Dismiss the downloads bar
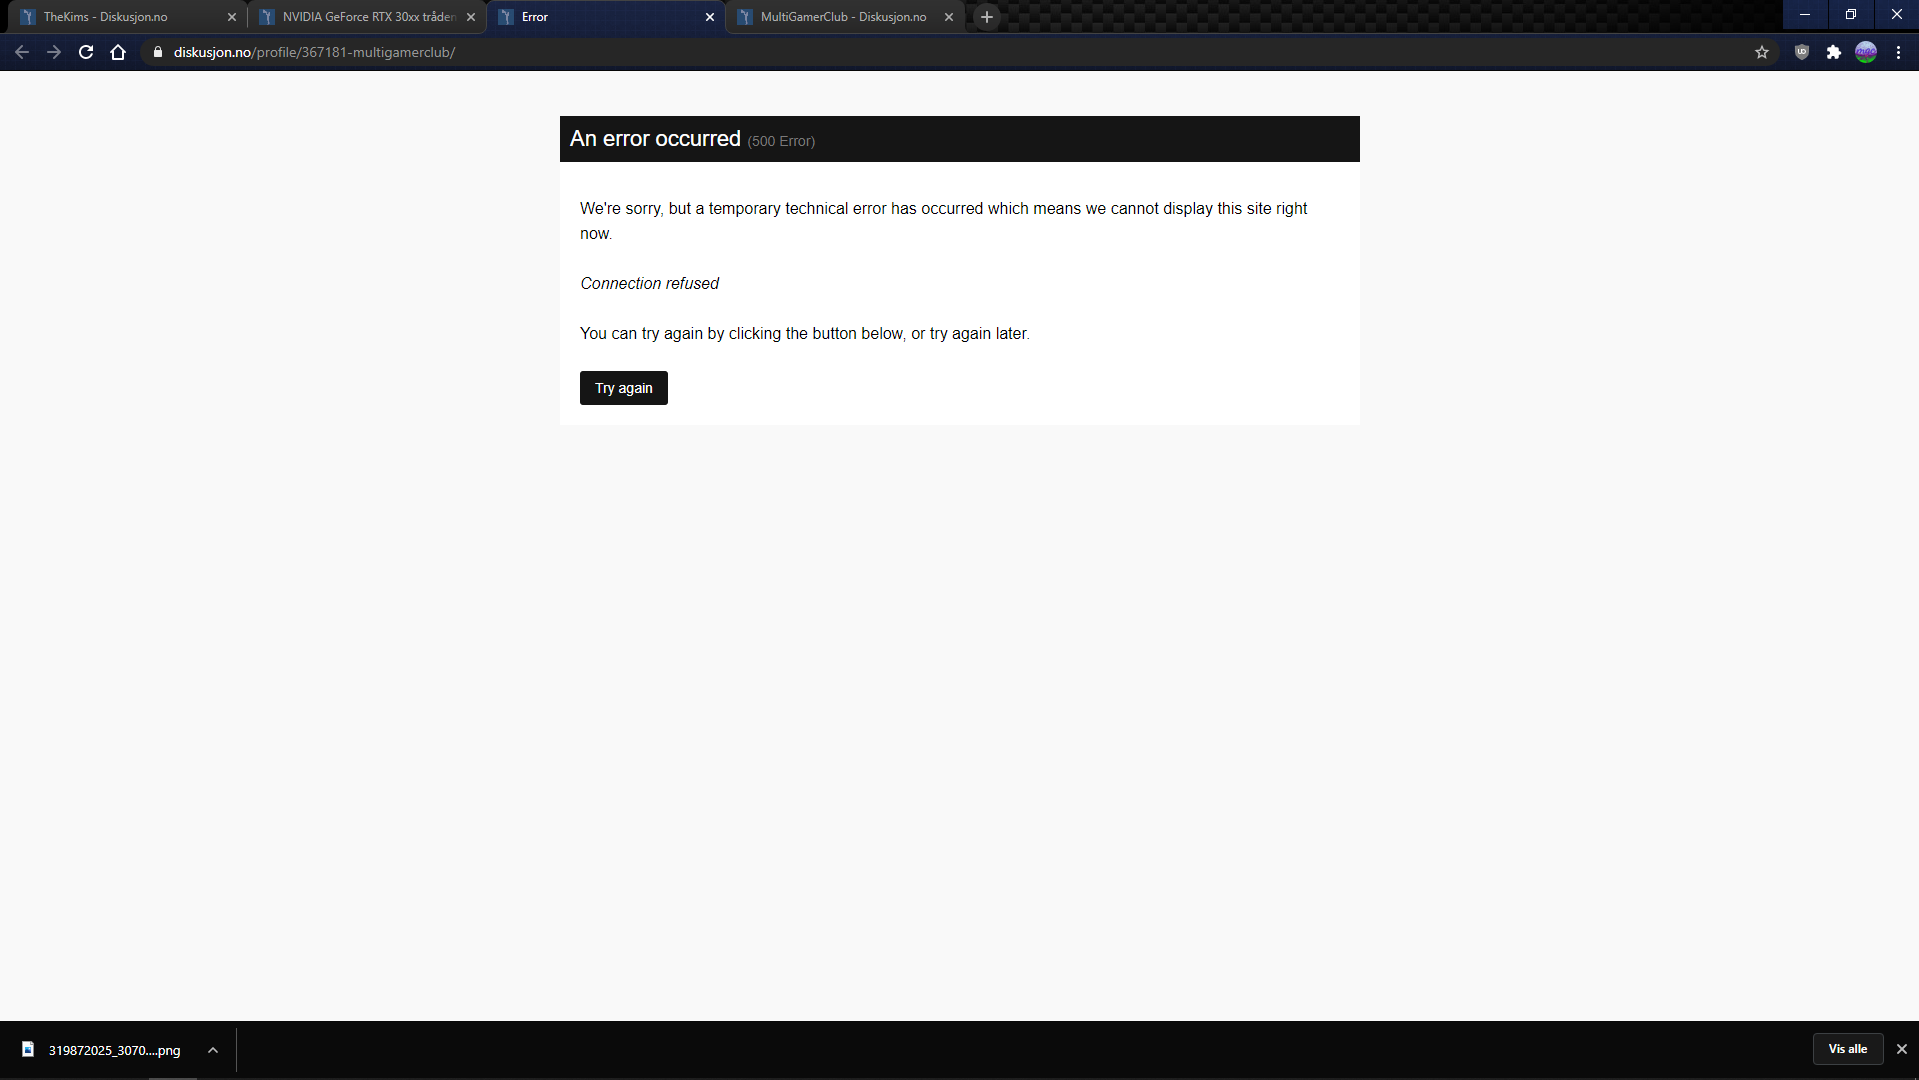Image resolution: width=1919 pixels, height=1080 pixels. coord(1902,1049)
